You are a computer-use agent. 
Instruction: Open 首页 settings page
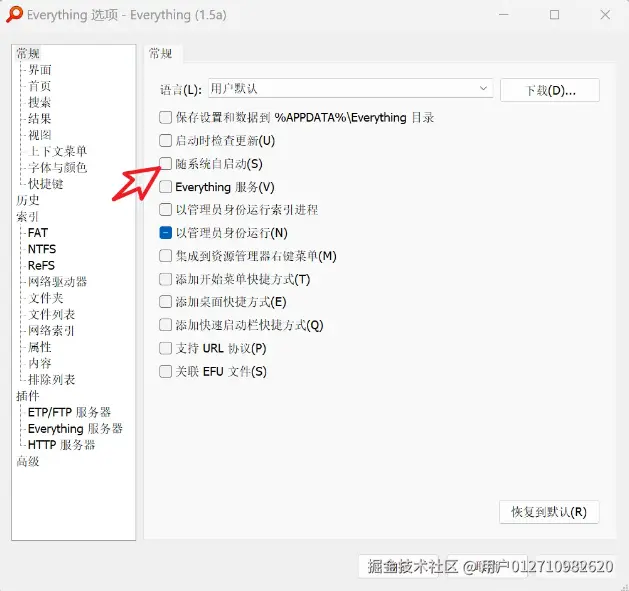39,86
